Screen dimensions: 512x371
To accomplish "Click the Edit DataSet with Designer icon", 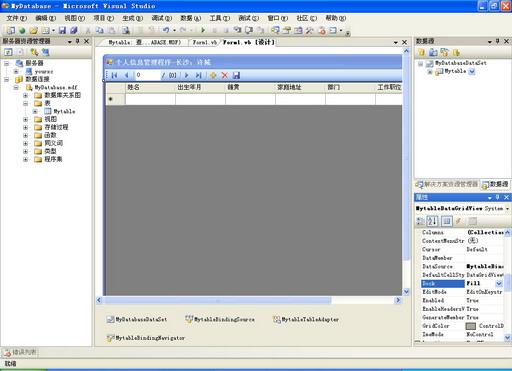I will 433,52.
